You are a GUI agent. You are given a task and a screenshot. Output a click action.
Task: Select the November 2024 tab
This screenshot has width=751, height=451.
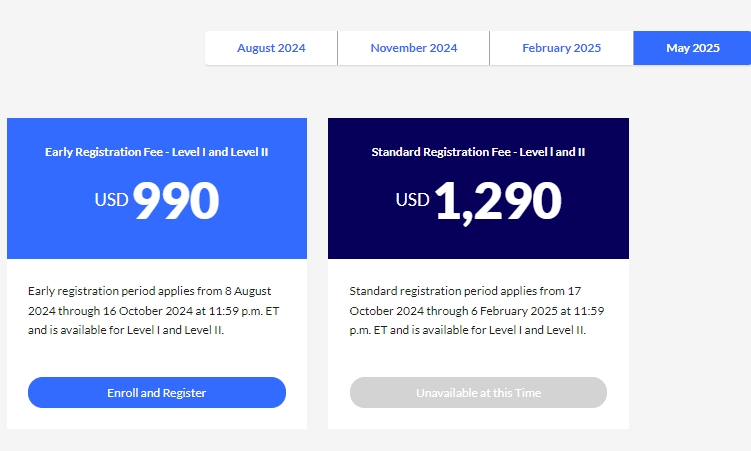coord(413,48)
